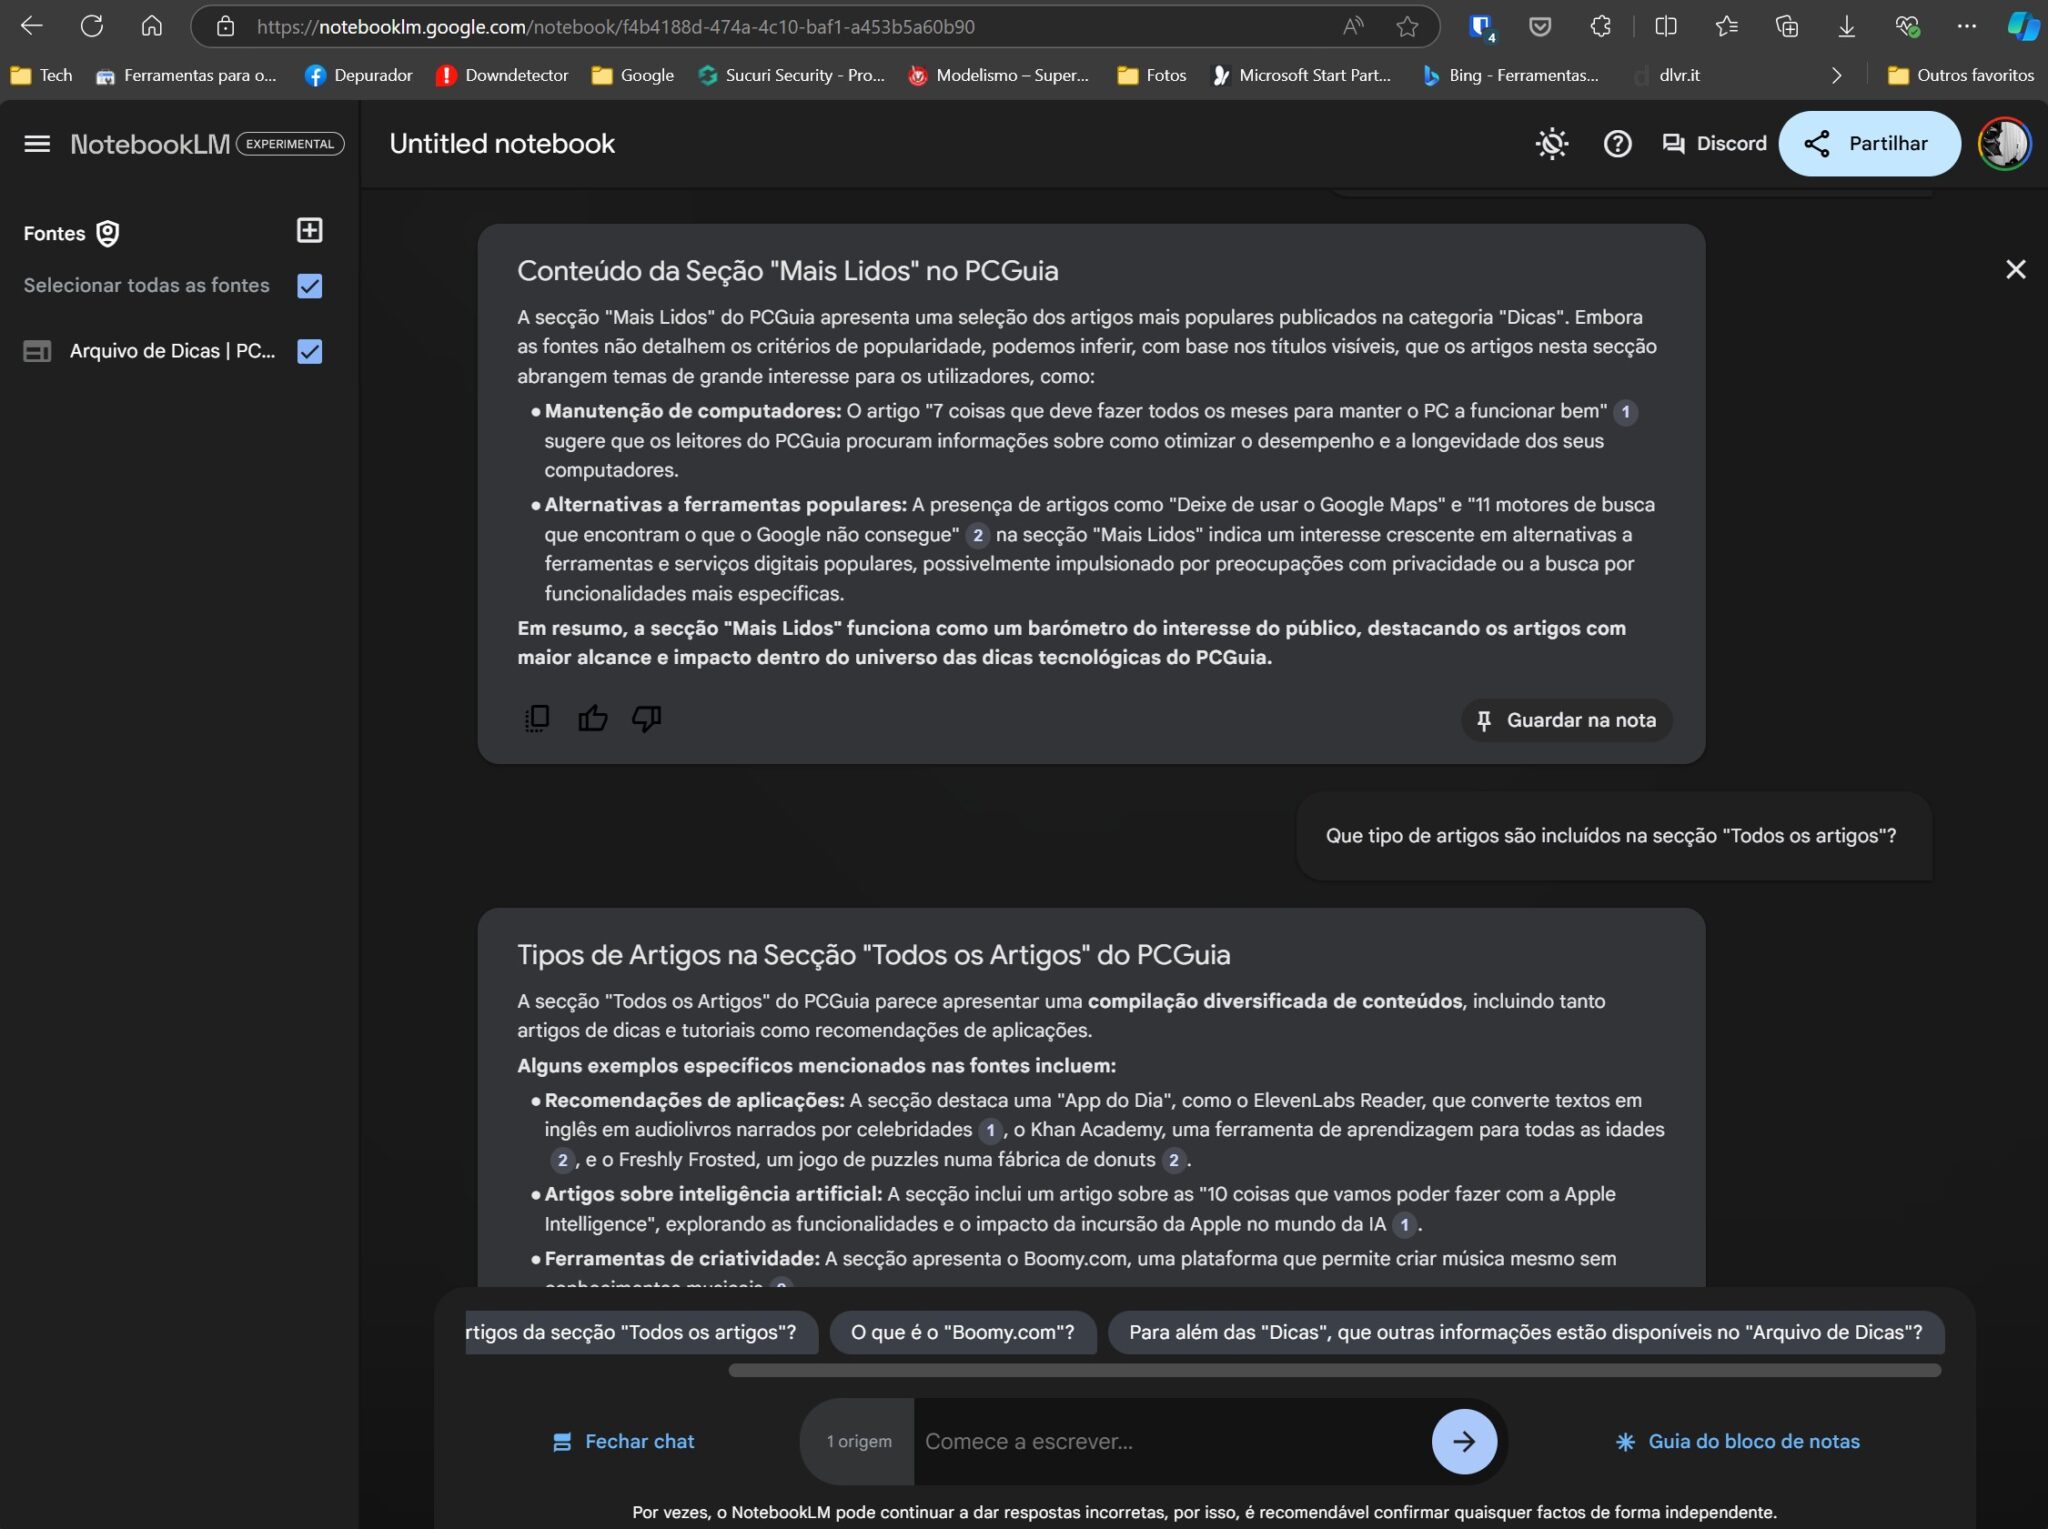Open the Google bookmarks folder
The width and height of the screenshot is (2048, 1529).
pyautogui.click(x=633, y=75)
